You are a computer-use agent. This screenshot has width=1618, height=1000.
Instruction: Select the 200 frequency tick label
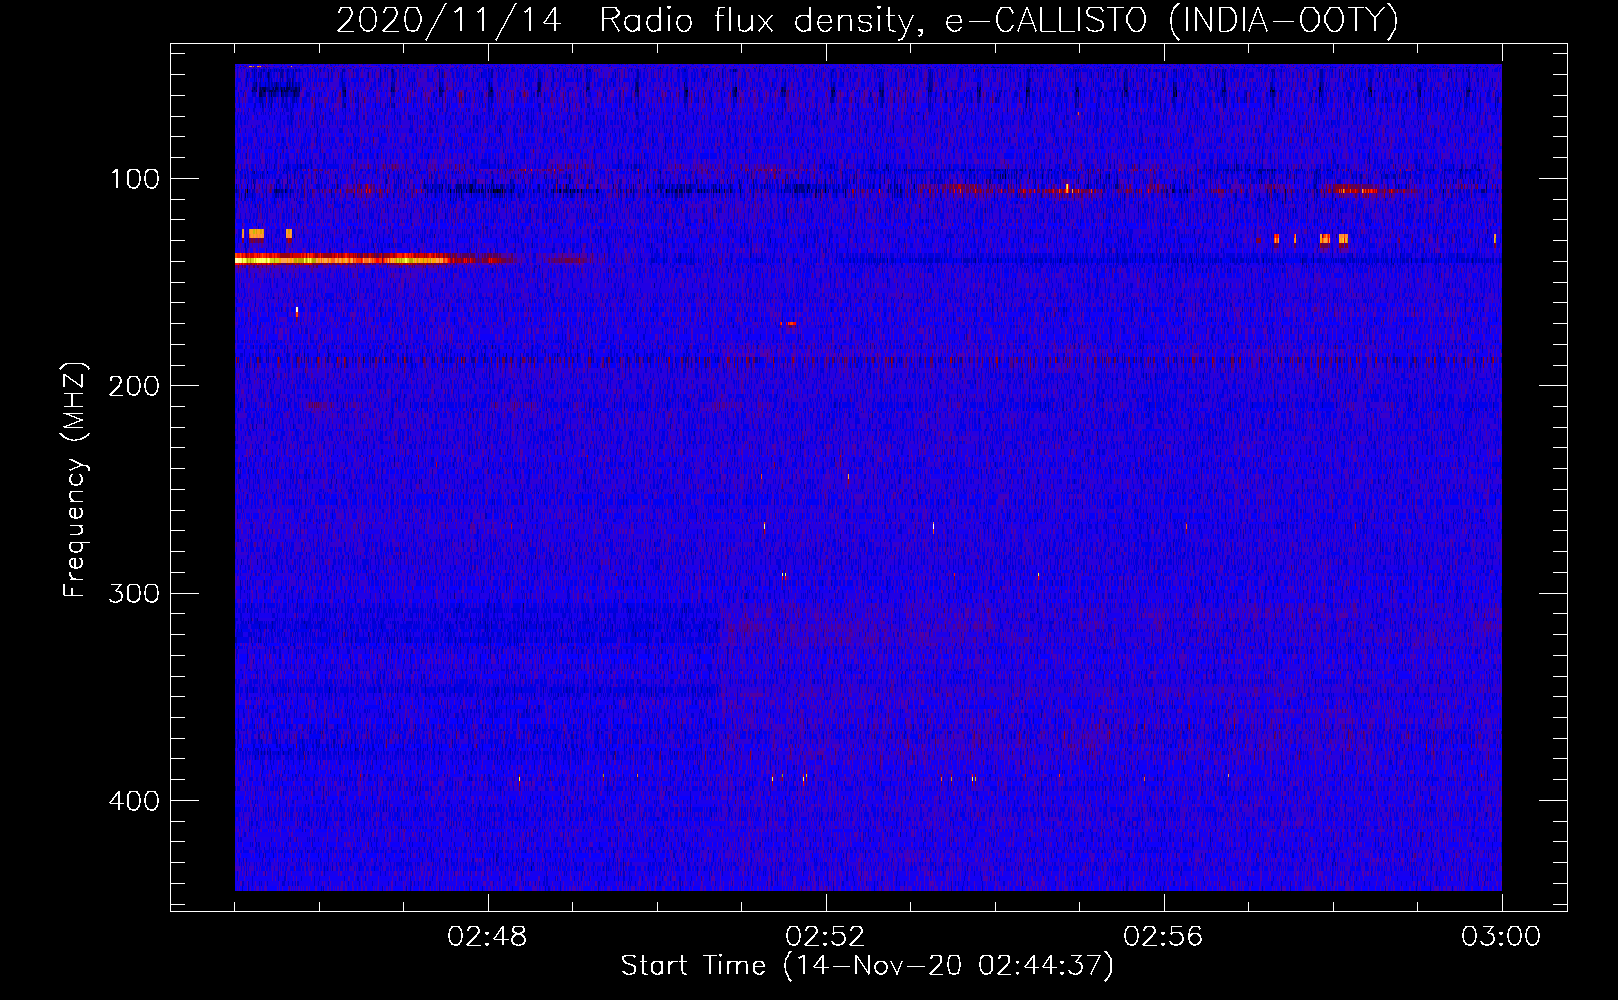[135, 386]
